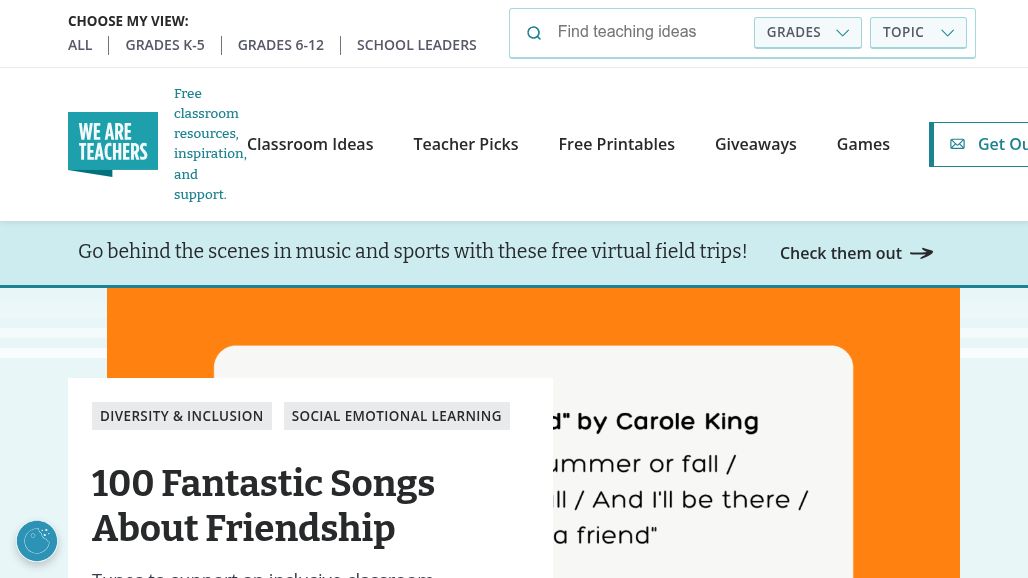Image resolution: width=1028 pixels, height=578 pixels.
Task: Click the search magnifier icon
Action: (534, 33)
